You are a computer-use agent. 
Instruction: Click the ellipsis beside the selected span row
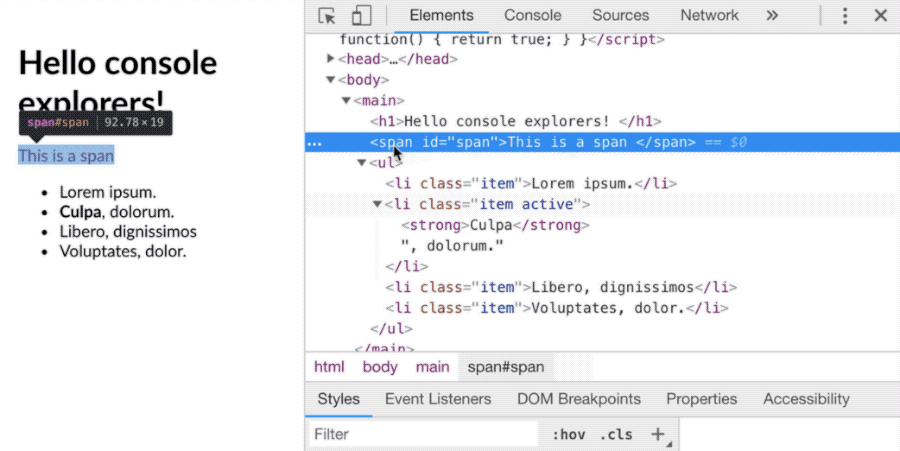click(314, 142)
